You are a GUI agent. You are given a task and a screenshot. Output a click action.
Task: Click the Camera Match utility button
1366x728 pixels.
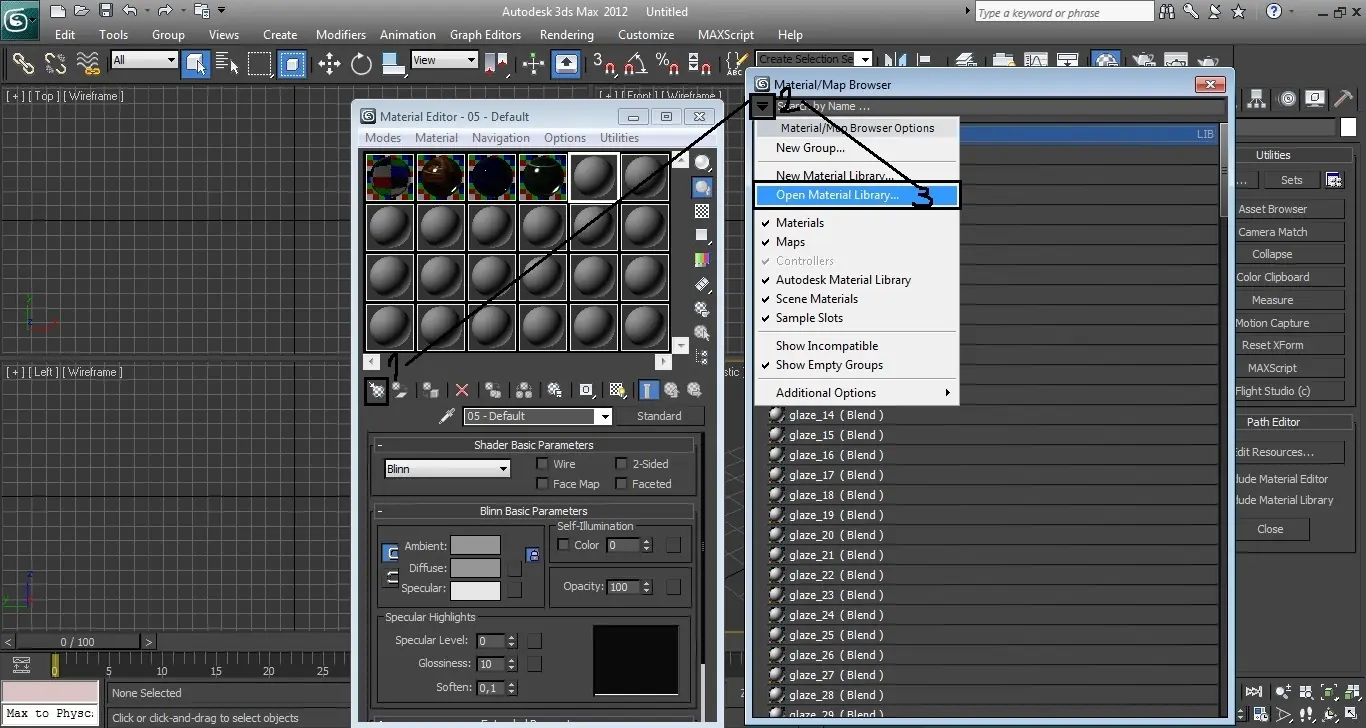point(1272,232)
